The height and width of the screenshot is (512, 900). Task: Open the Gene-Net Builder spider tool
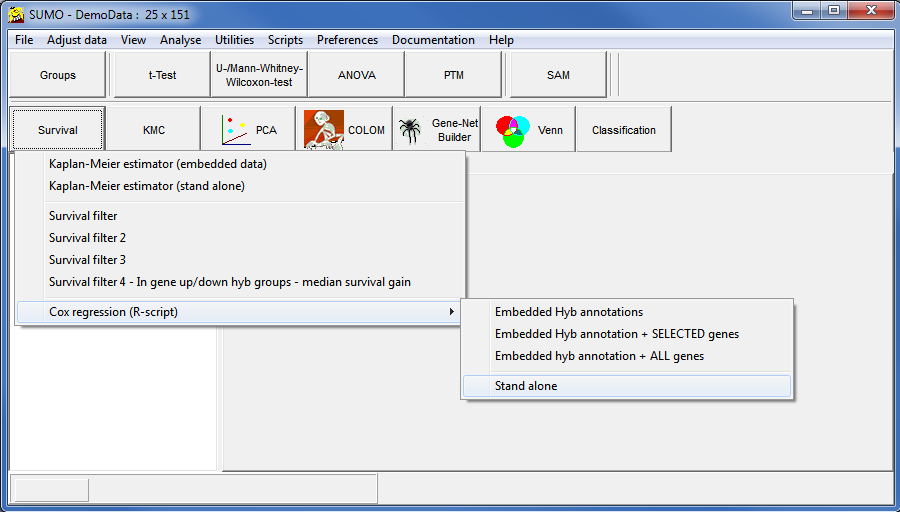tap(437, 130)
